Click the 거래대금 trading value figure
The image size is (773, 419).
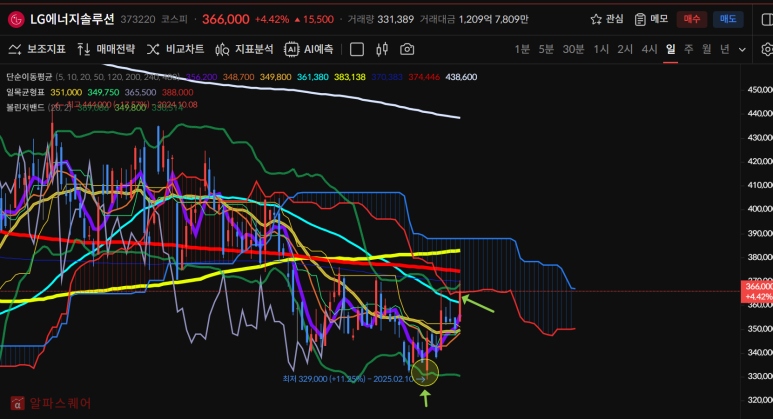(x=493, y=19)
